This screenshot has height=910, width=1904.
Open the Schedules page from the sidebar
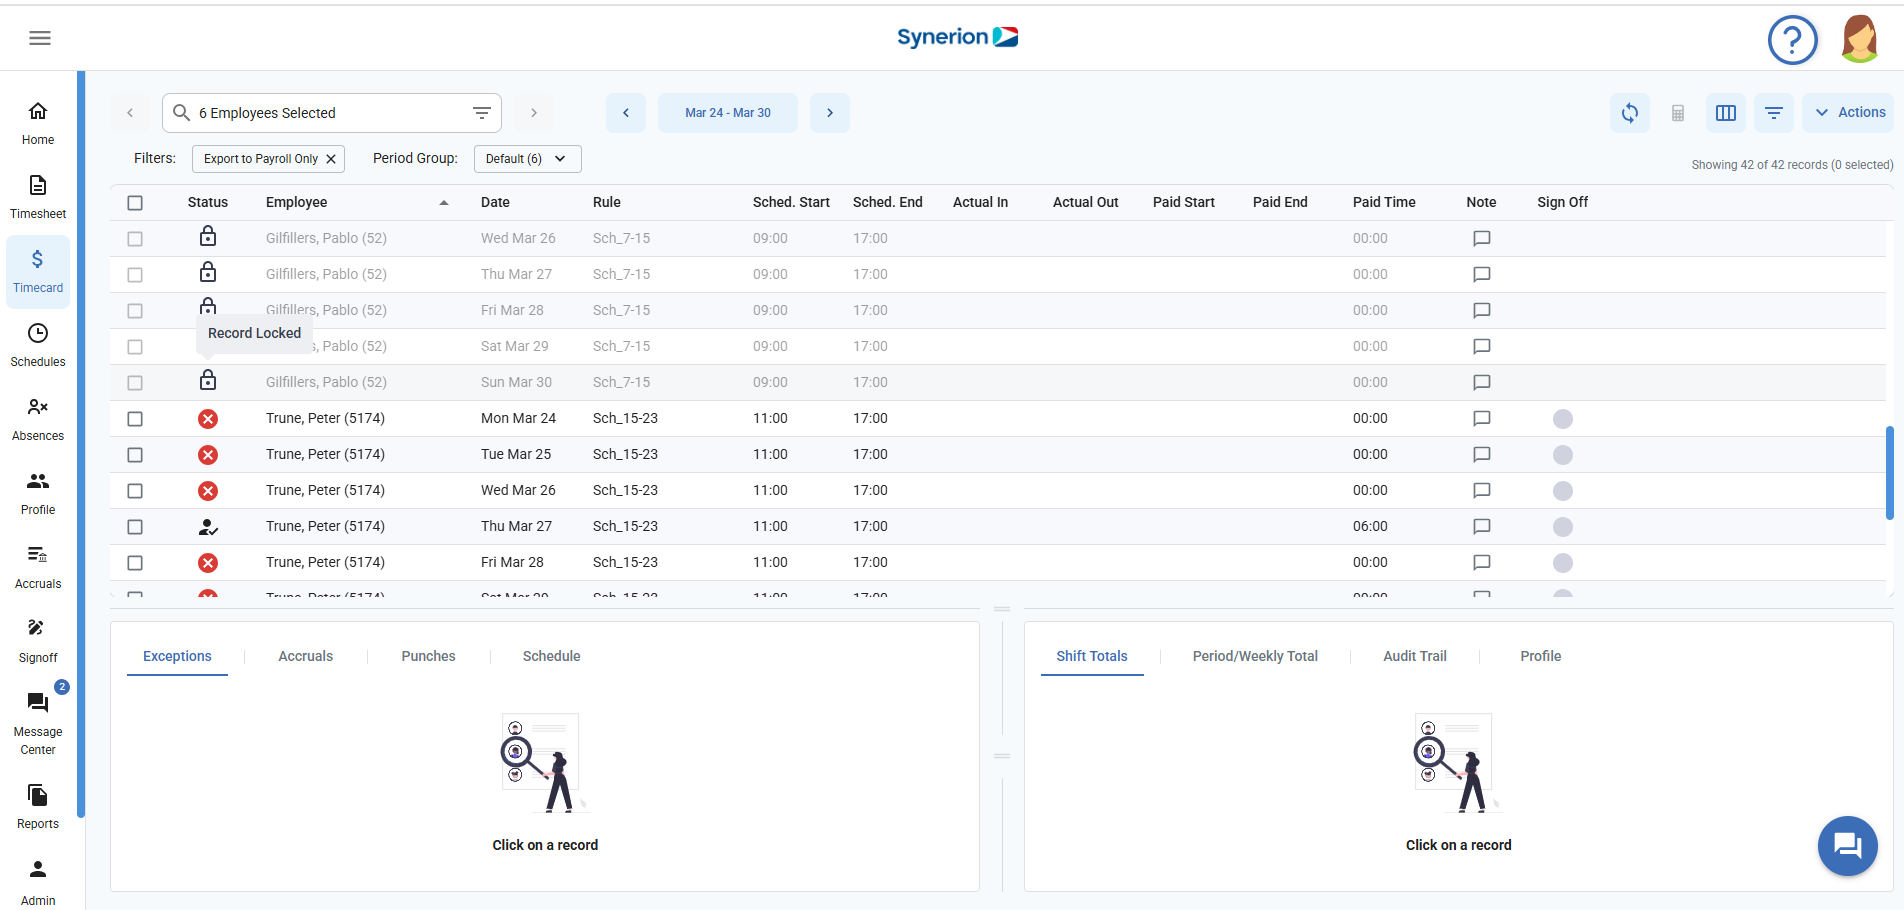(38, 345)
